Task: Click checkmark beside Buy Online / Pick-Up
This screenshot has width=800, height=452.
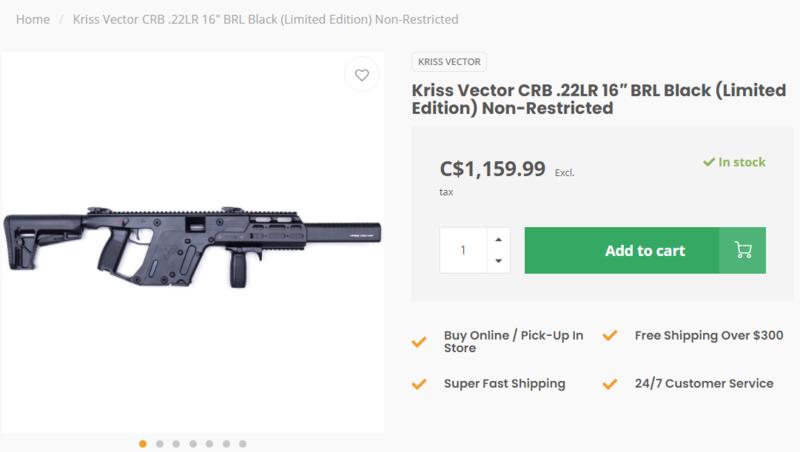Action: pyautogui.click(x=419, y=341)
